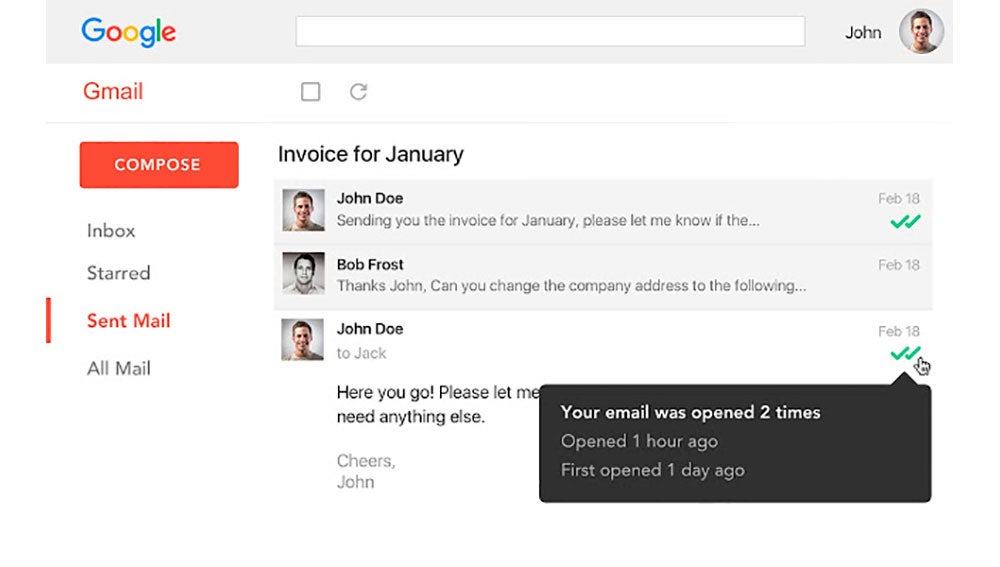Open the Gmail logo link
Screen dimensions: 1000x567
click(x=113, y=91)
